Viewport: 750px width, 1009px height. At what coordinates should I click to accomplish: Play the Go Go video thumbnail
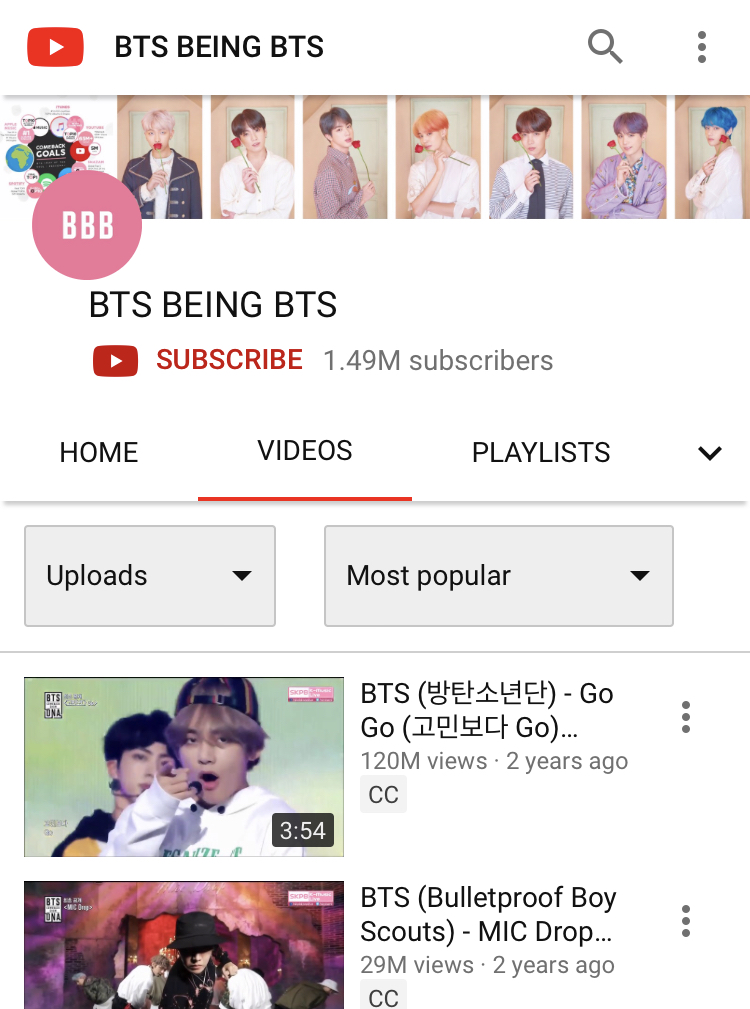coord(184,766)
